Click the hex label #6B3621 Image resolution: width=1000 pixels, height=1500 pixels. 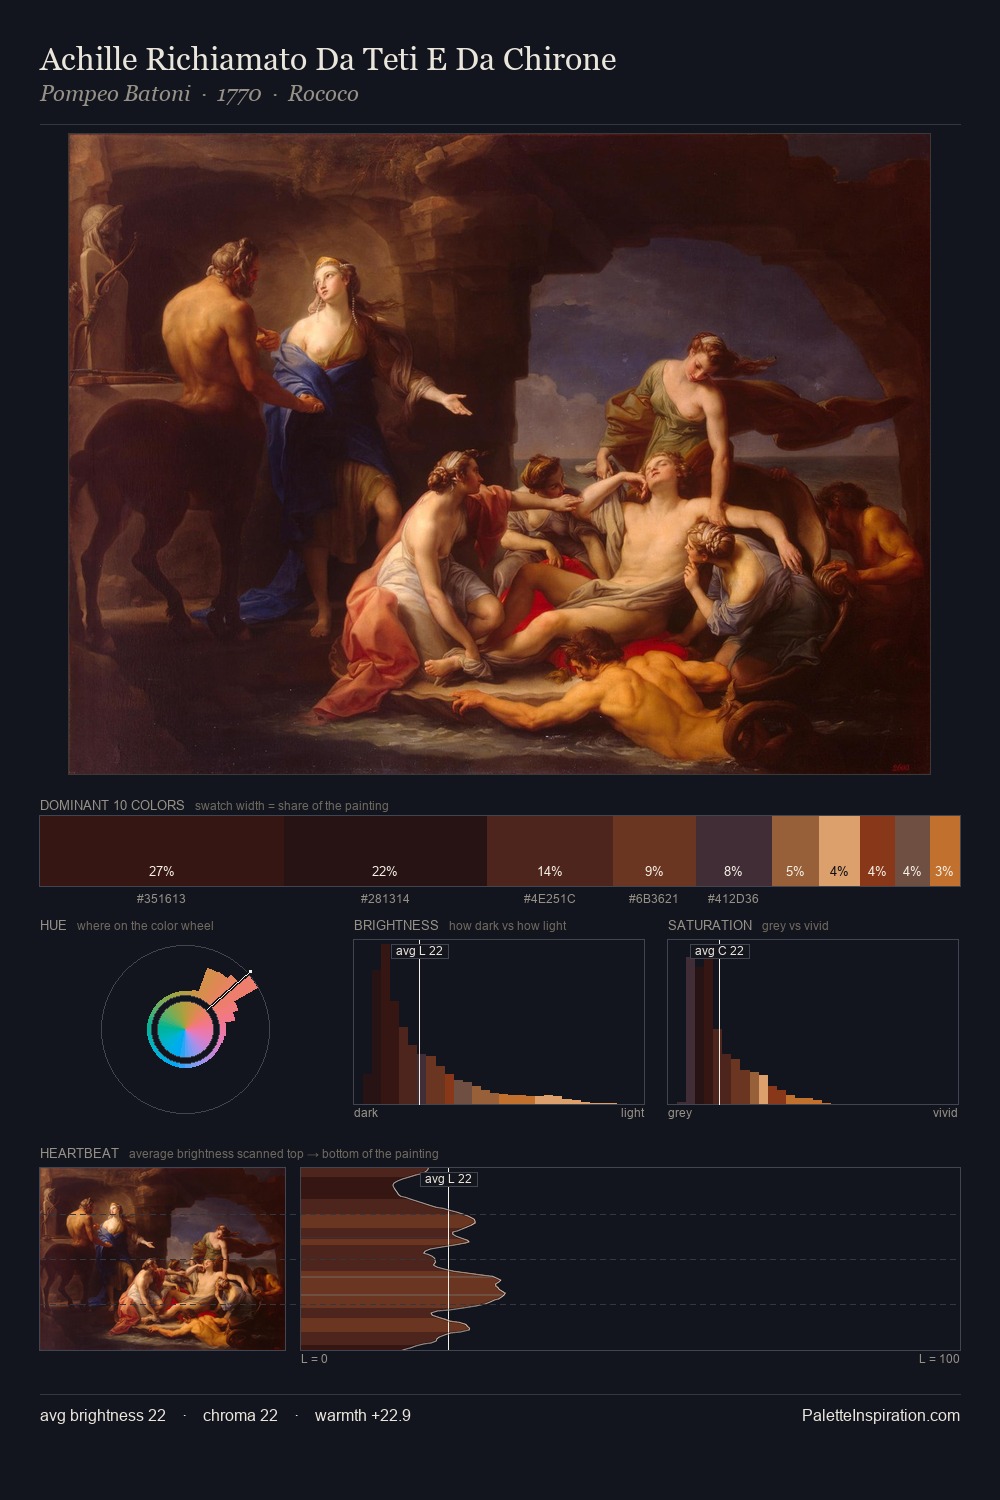click(654, 899)
